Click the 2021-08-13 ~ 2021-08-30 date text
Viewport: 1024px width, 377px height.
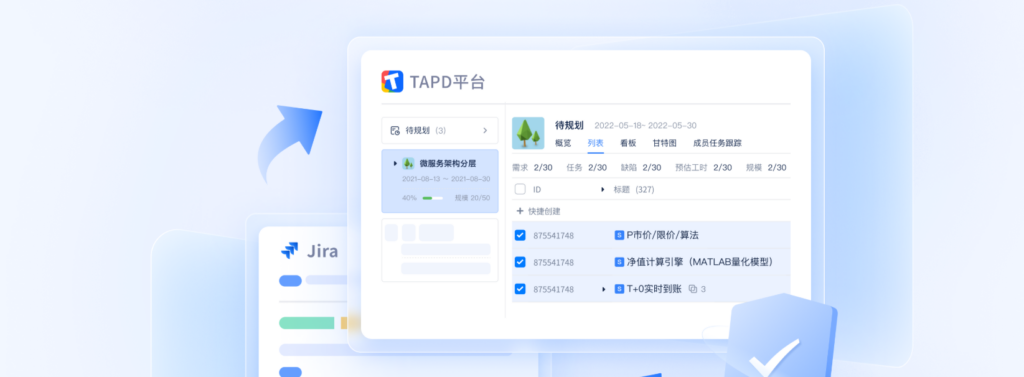(446, 179)
